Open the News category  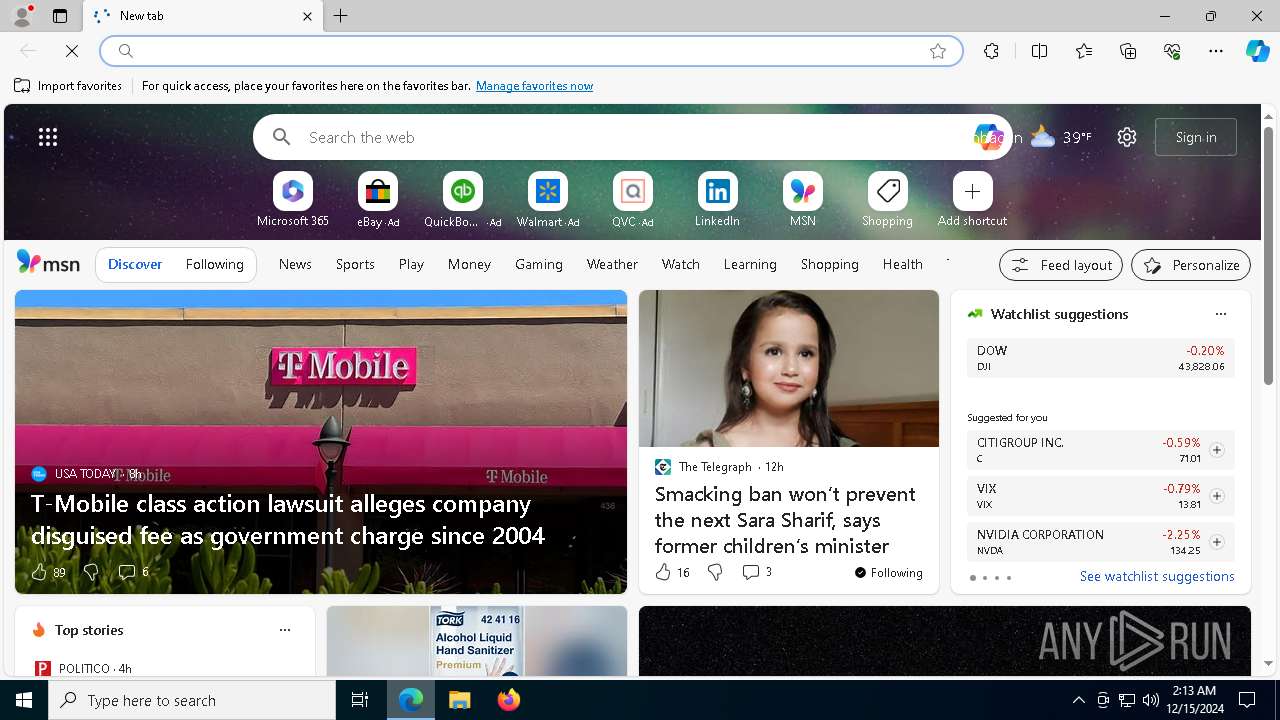pos(295,264)
